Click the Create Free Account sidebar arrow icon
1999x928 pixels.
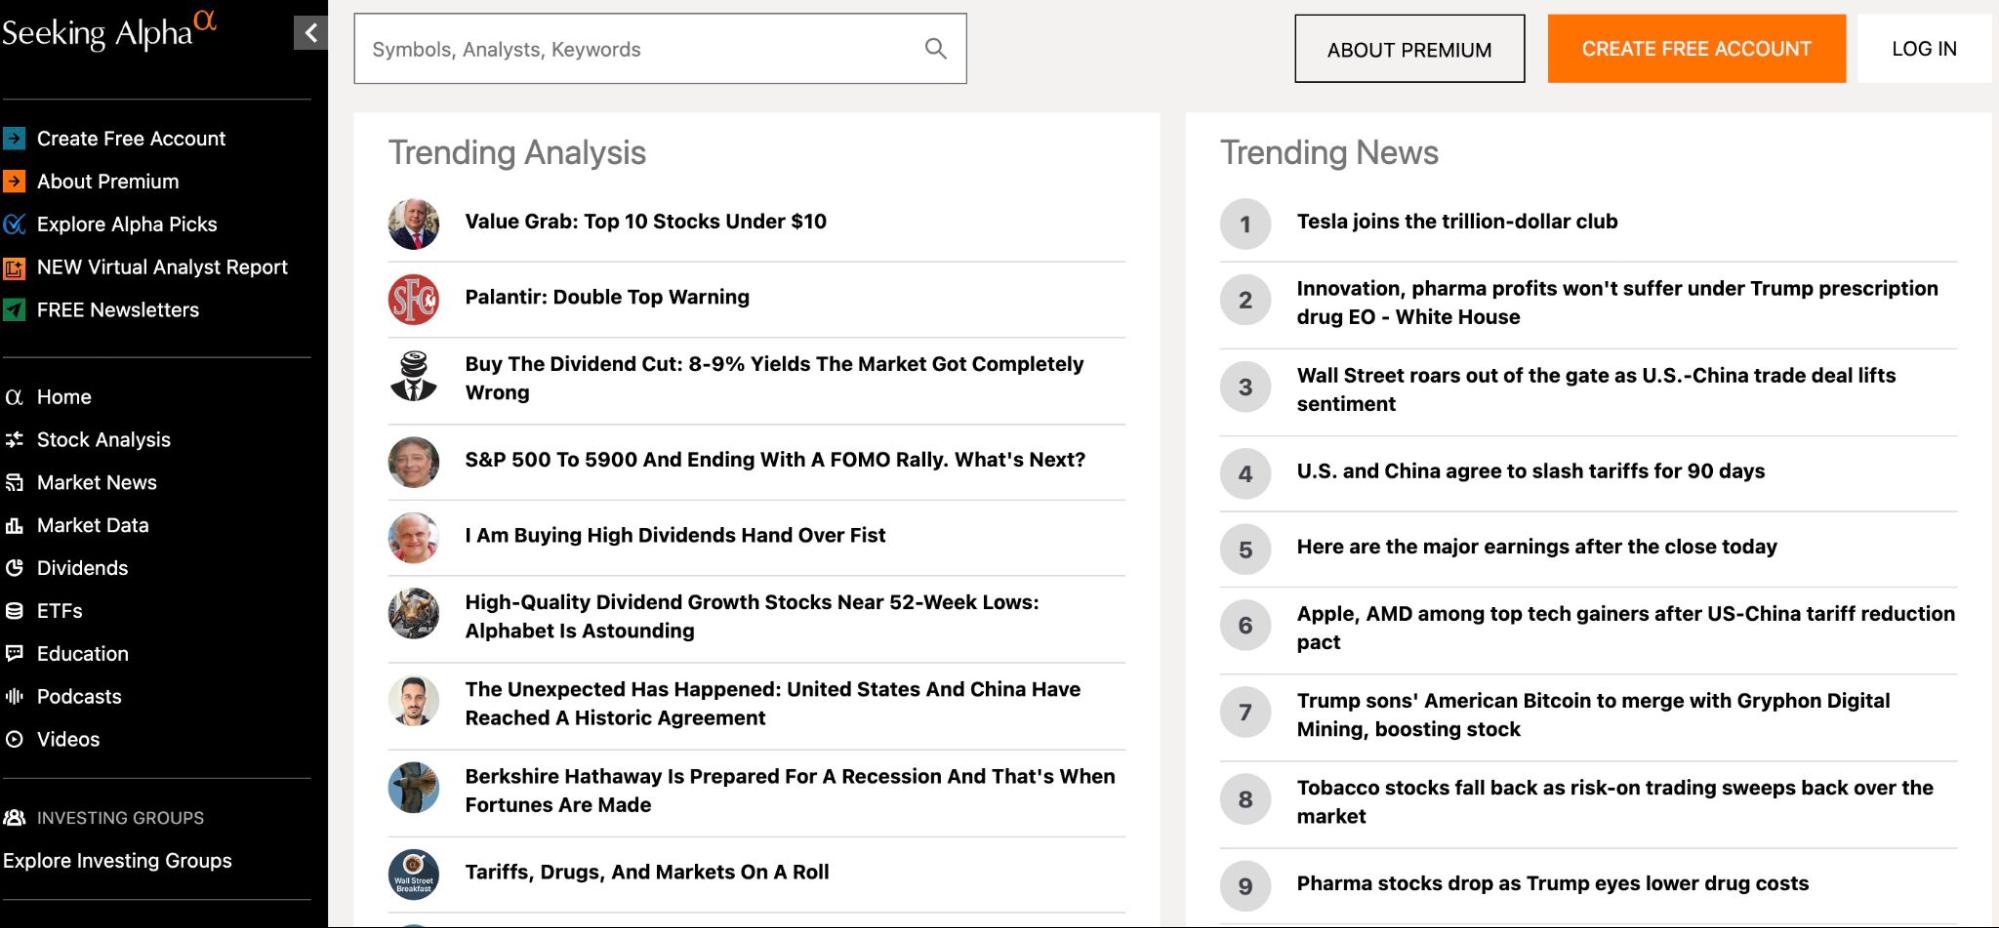pyautogui.click(x=14, y=138)
